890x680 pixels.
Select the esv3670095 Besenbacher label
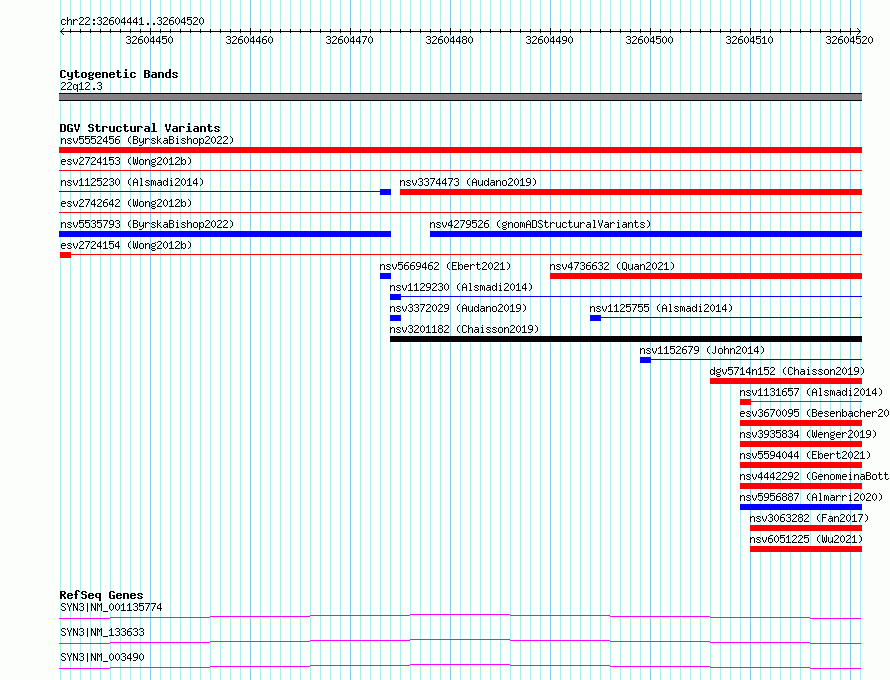pos(815,413)
